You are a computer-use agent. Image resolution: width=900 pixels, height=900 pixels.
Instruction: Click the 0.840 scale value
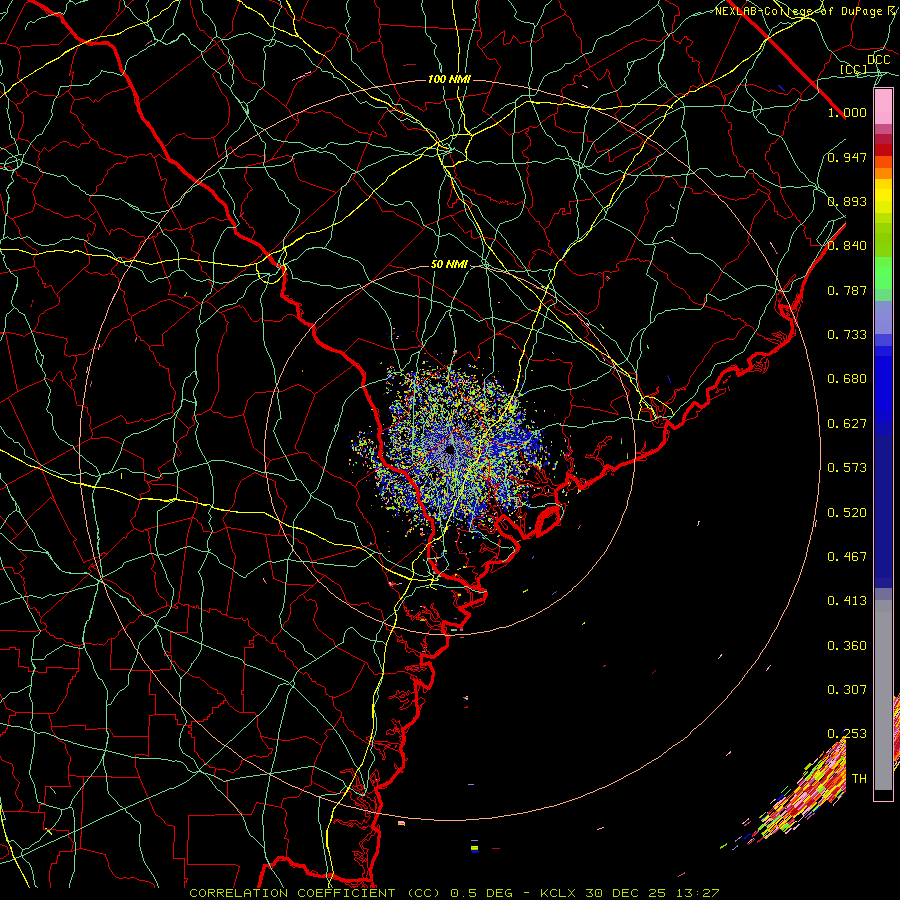tap(847, 246)
